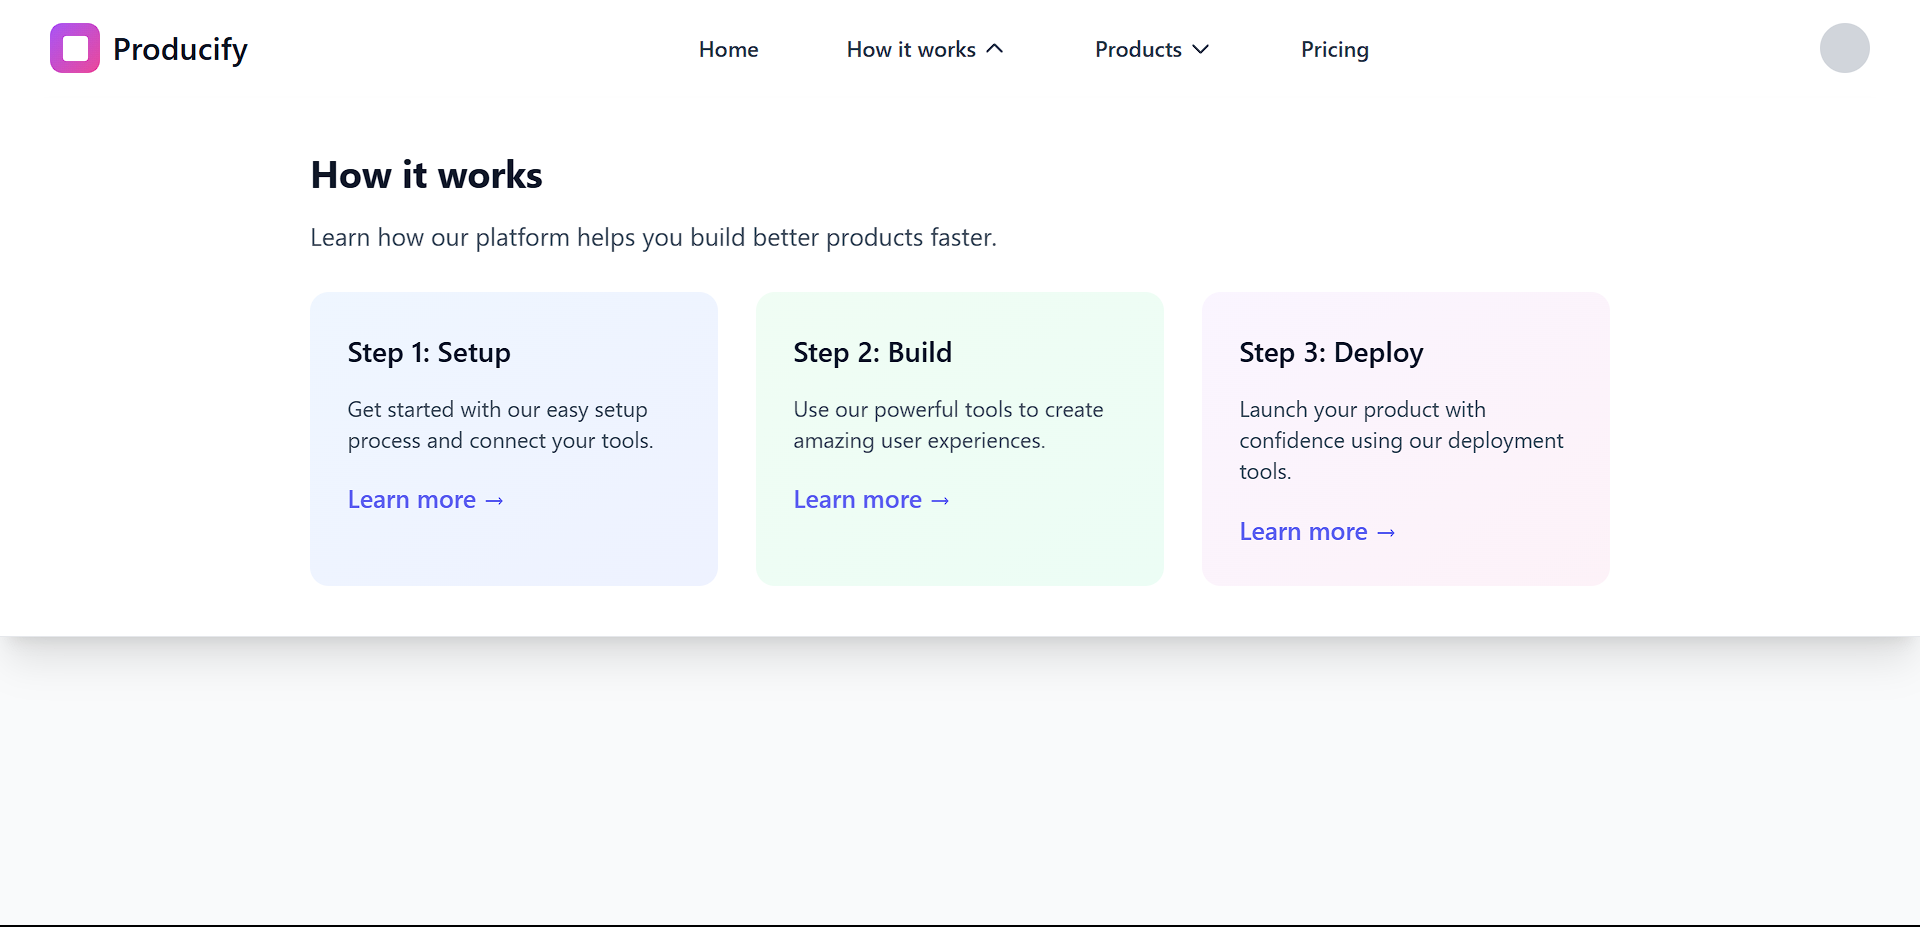This screenshot has height=927, width=1920.
Task: Click the arrow icon in Build card
Action: tap(940, 501)
